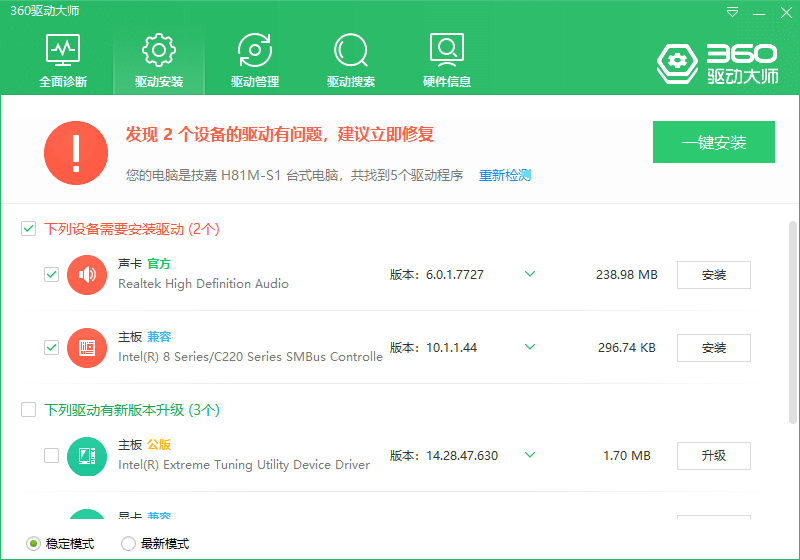Expand version dropdown for 10.1.1.44
This screenshot has height=560, width=800.
(530, 347)
